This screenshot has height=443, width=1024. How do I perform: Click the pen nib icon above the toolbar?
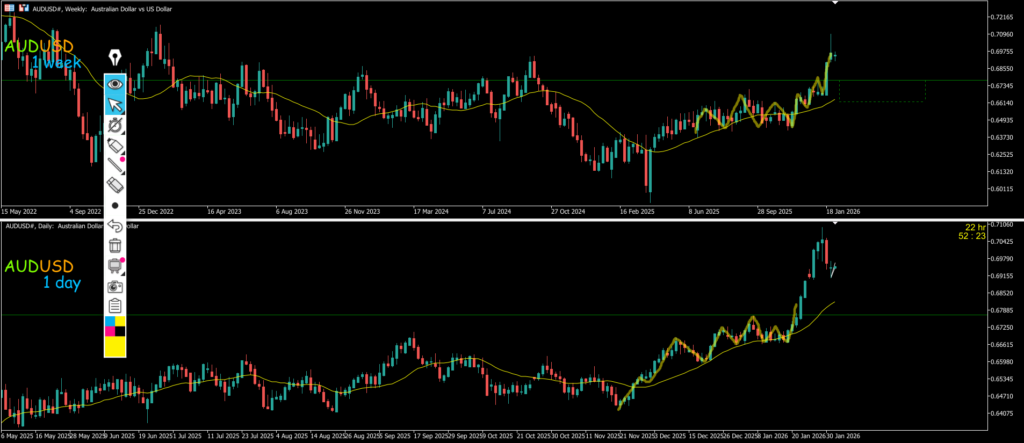(115, 56)
